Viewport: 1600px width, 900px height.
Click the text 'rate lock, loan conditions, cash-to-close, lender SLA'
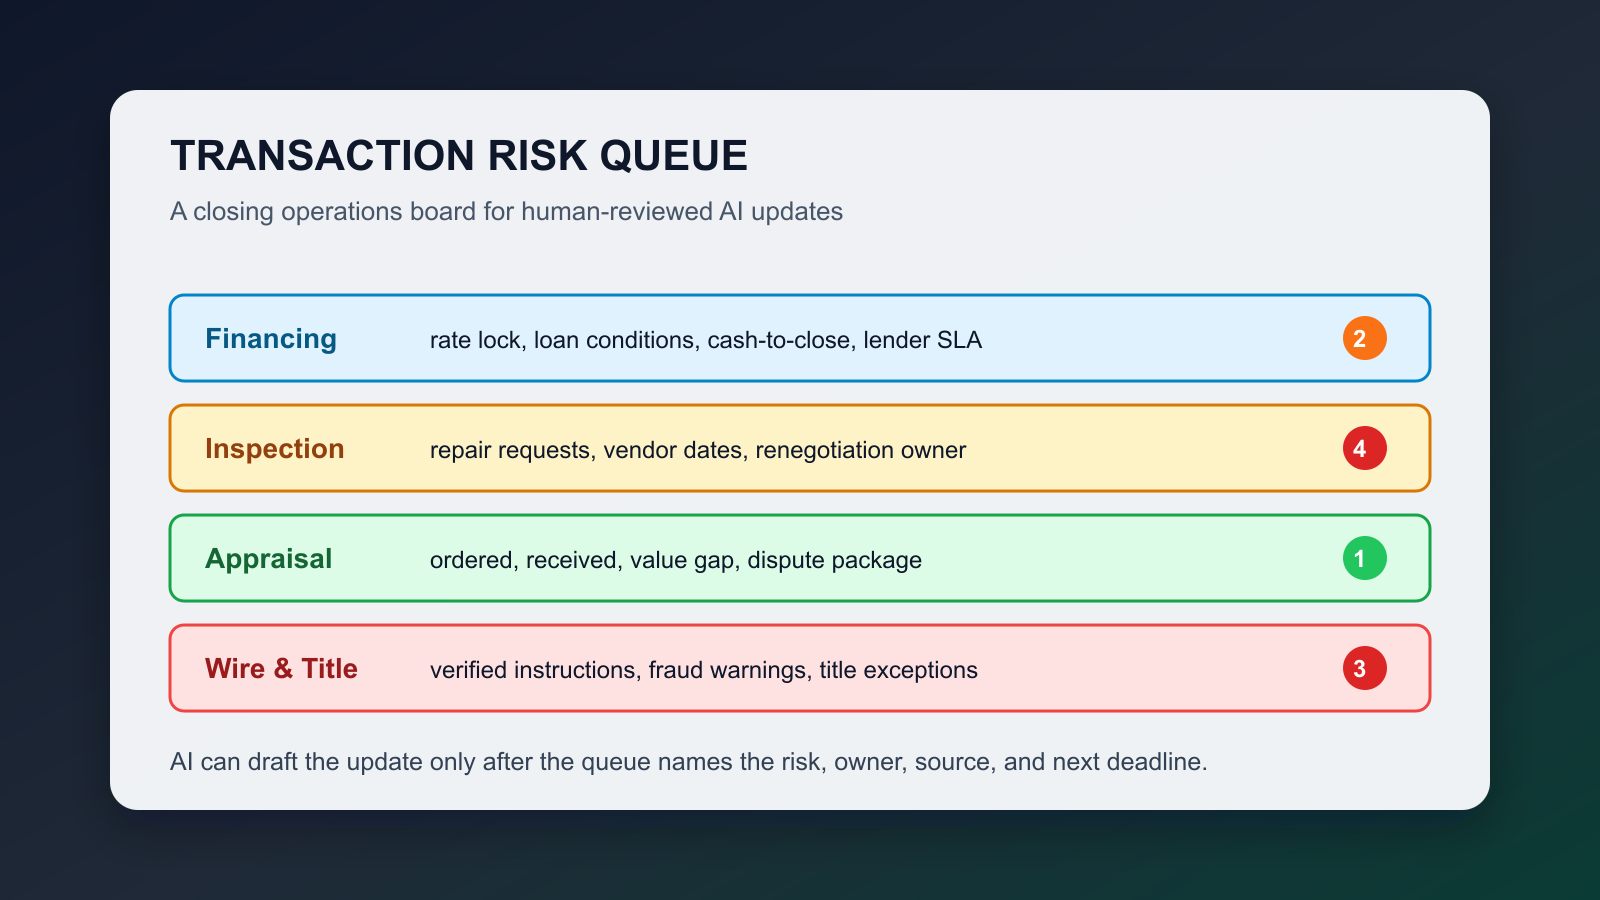tap(706, 340)
